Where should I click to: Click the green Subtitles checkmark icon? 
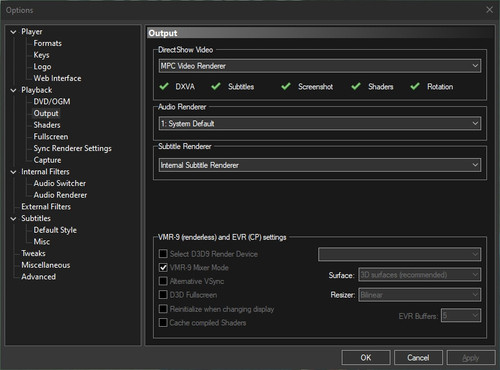click(x=216, y=86)
